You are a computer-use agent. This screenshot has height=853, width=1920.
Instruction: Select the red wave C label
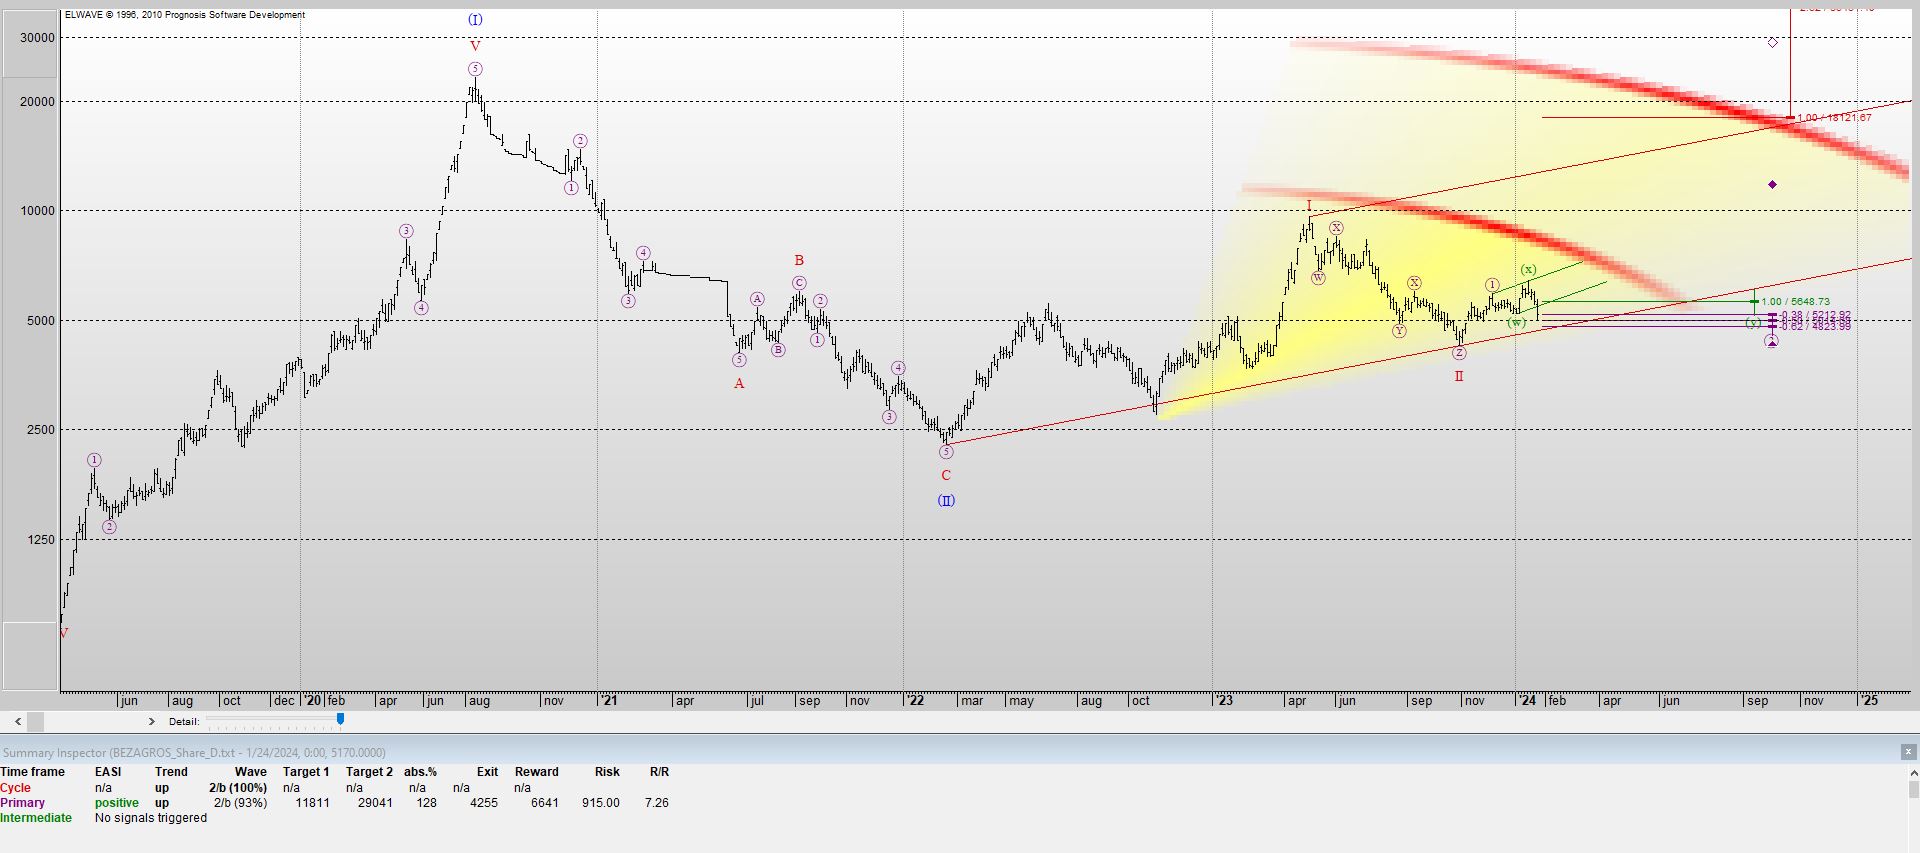click(946, 476)
